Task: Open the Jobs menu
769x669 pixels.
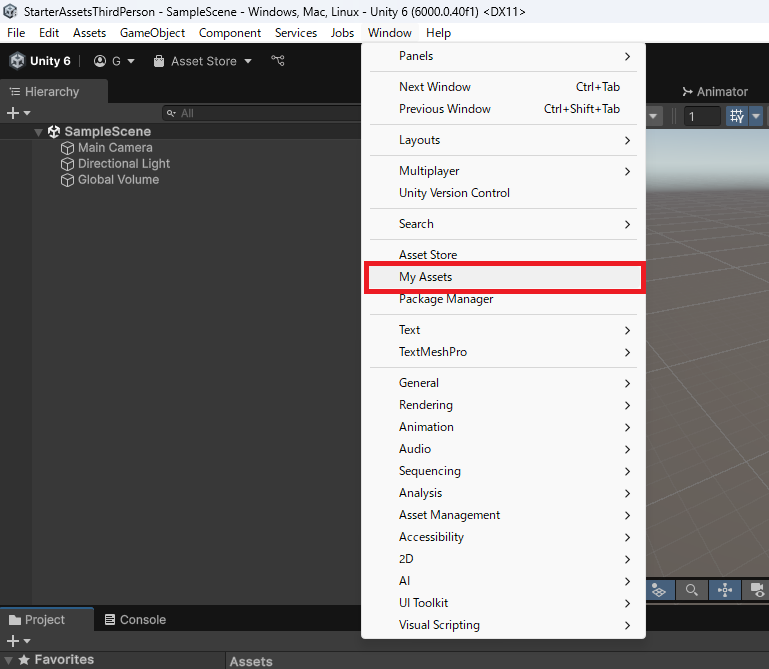Action: point(342,33)
